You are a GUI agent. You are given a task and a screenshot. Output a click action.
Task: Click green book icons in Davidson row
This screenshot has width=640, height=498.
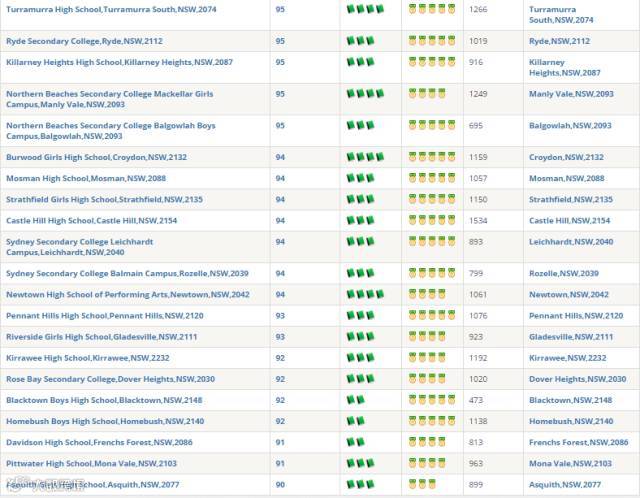356,442
